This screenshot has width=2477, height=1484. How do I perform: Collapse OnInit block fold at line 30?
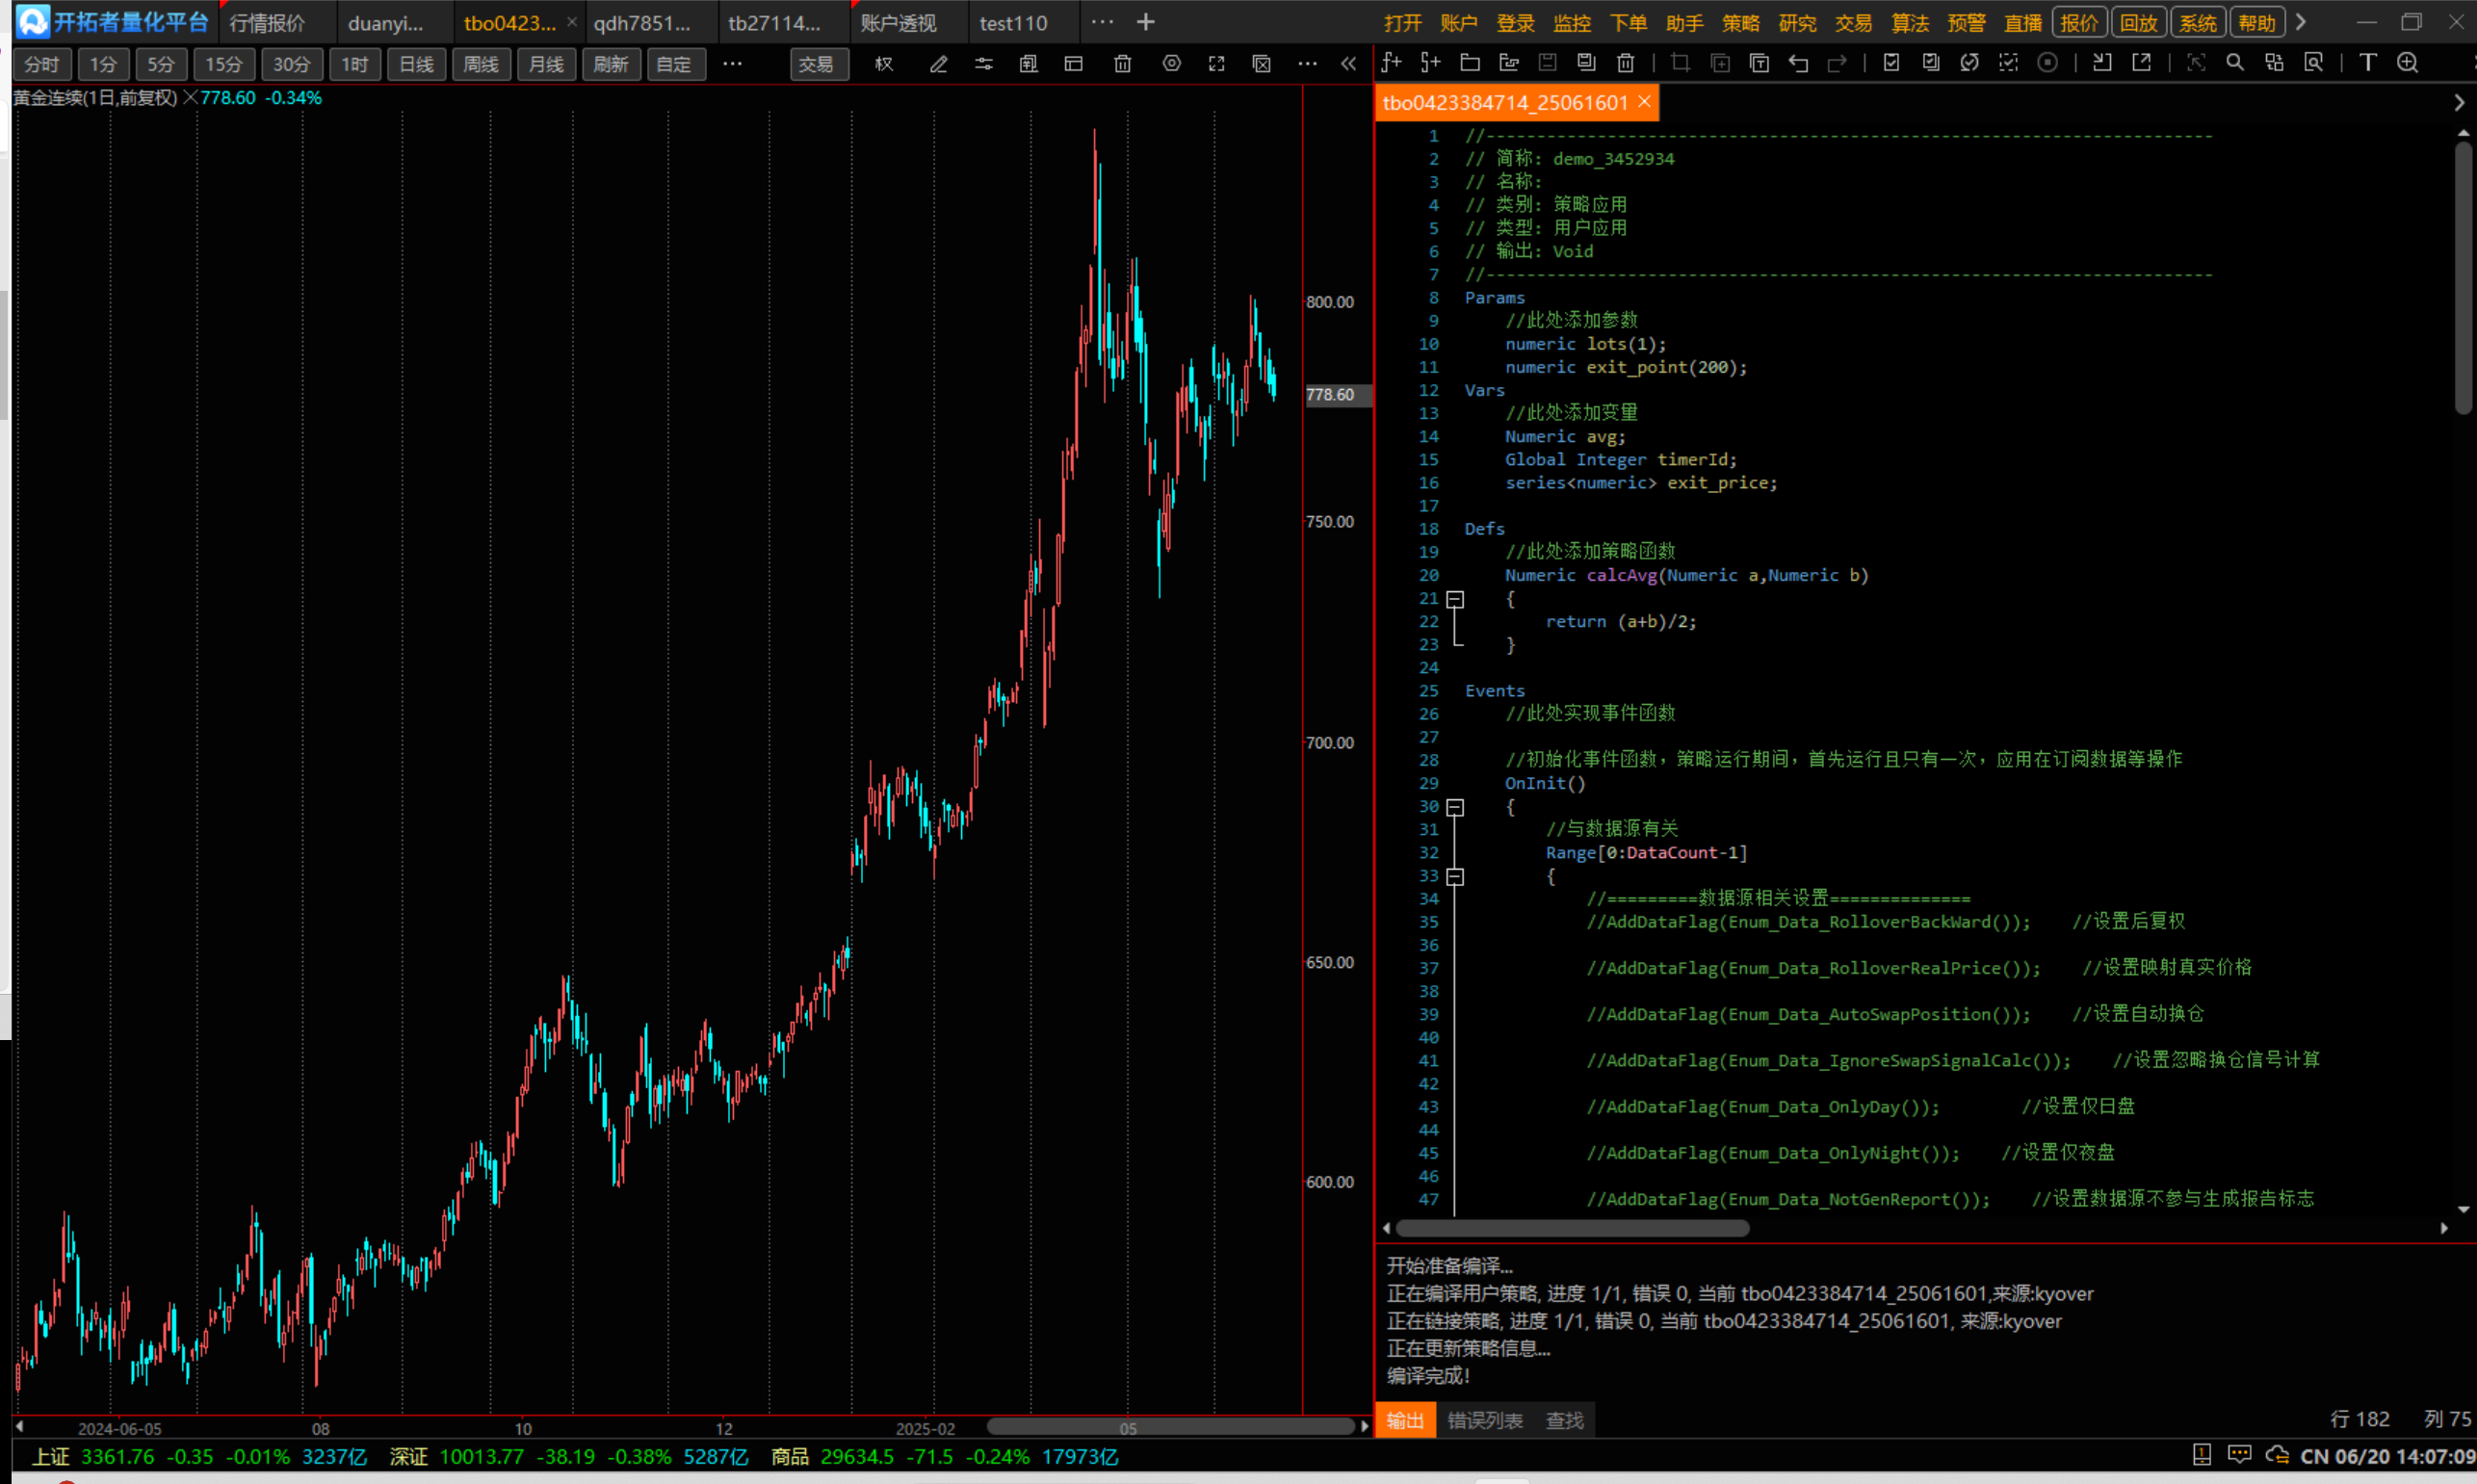point(1456,807)
